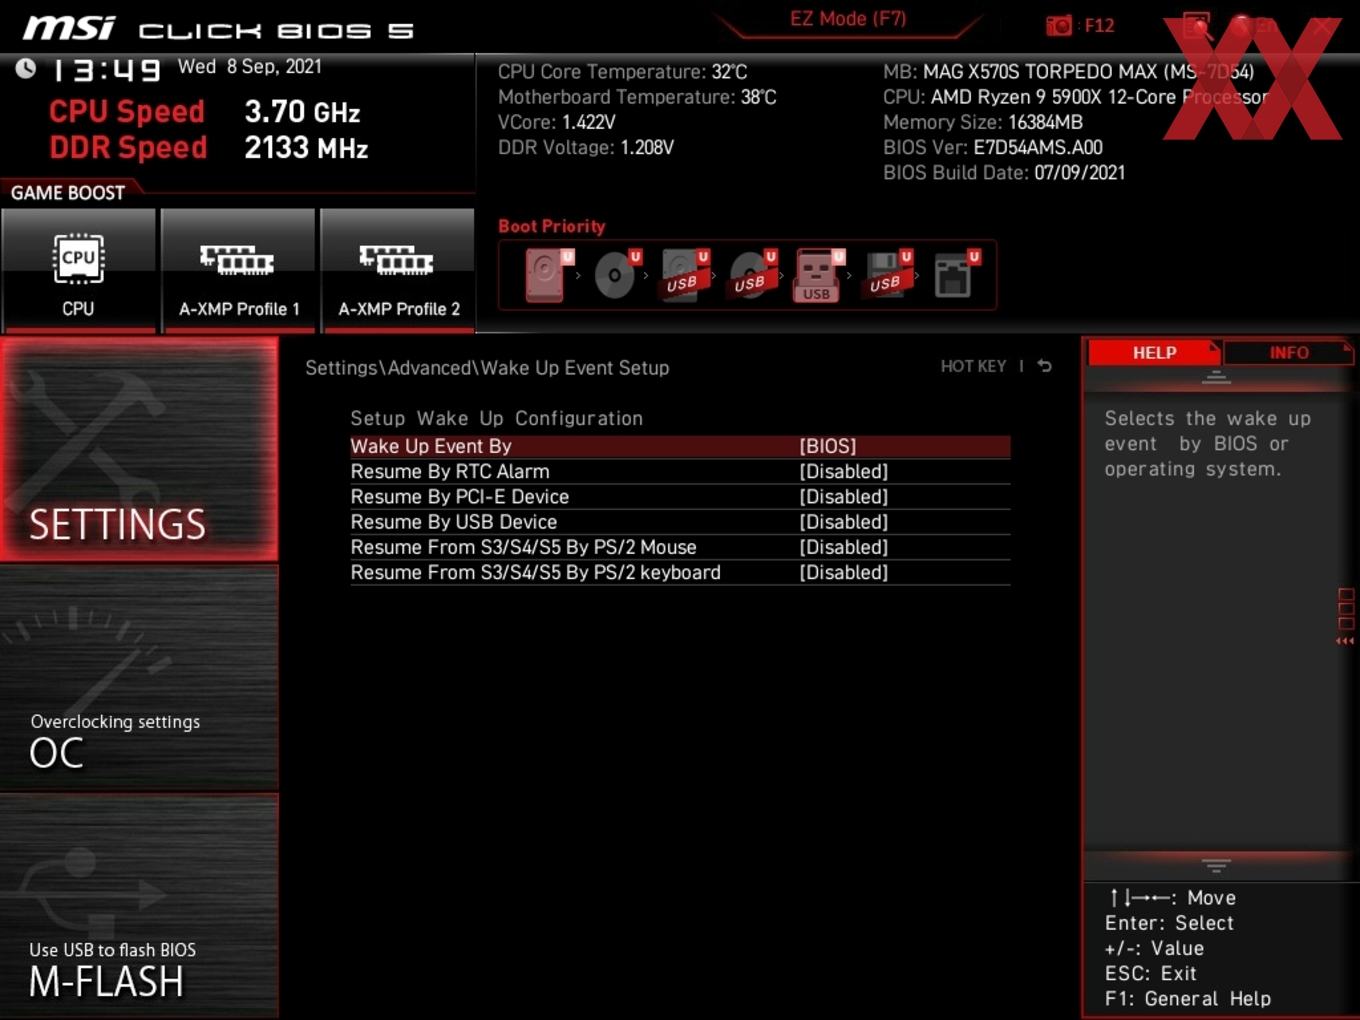
Task: Select the first hard disk boot device icon
Action: click(547, 274)
